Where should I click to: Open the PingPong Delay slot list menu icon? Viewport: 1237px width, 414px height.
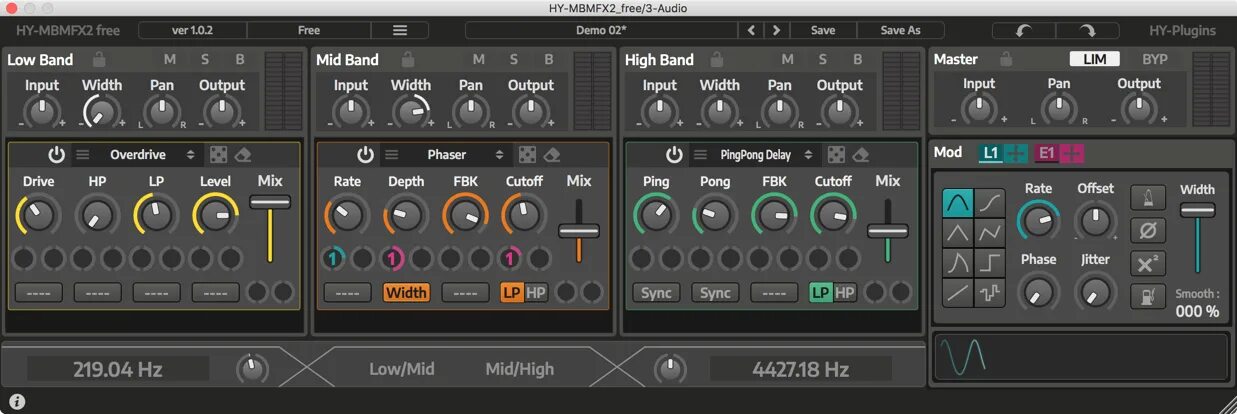tap(701, 155)
